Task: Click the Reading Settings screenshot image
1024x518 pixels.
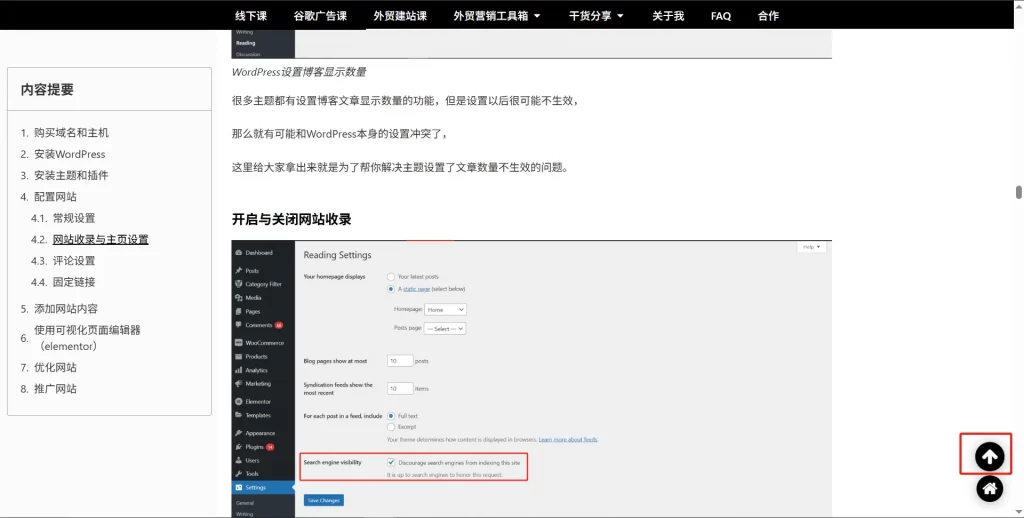Action: click(x=532, y=379)
